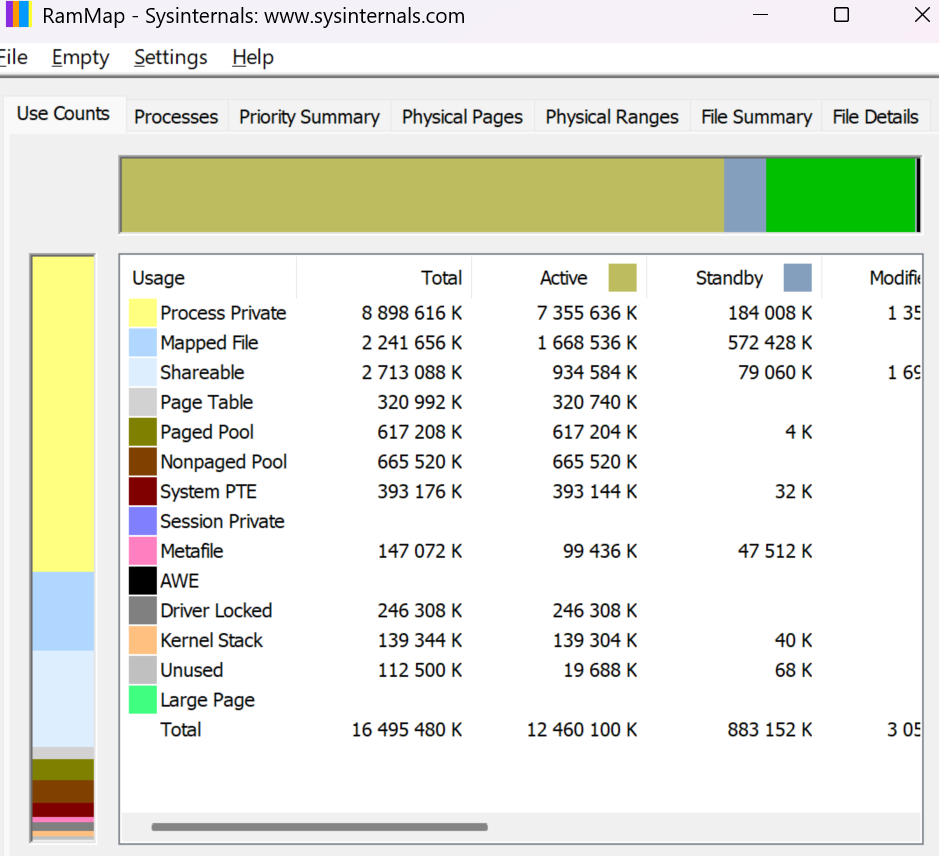Select the Shareable row label
This screenshot has height=856, width=939.
202,373
